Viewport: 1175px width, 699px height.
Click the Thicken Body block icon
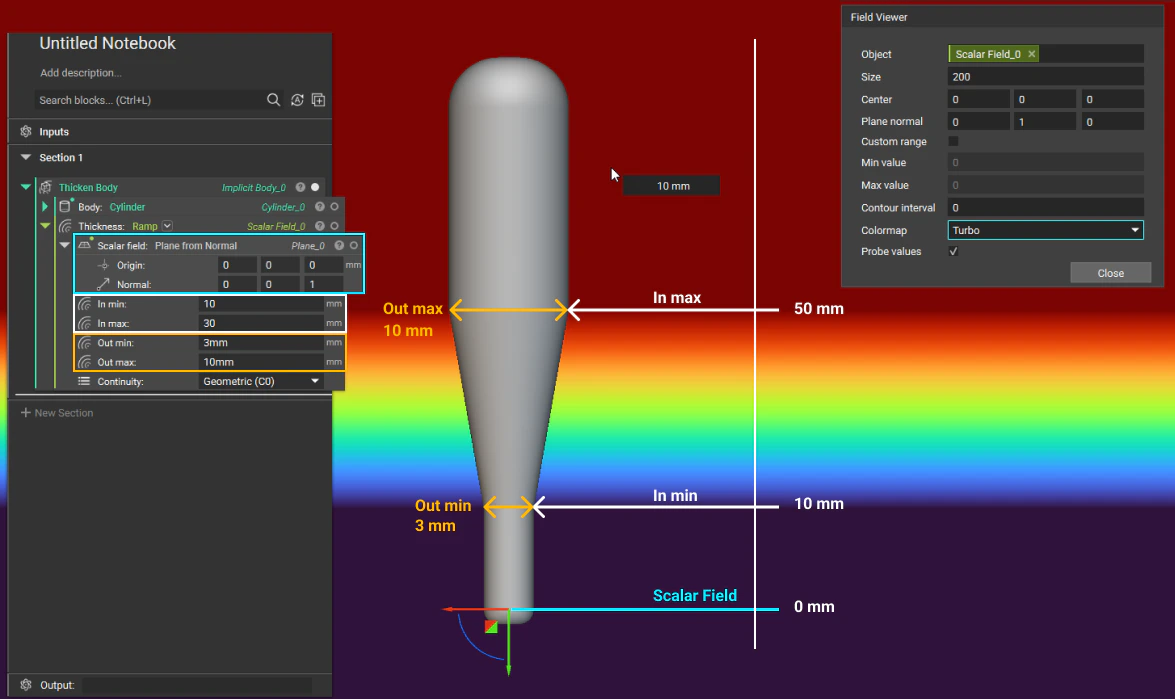point(46,187)
